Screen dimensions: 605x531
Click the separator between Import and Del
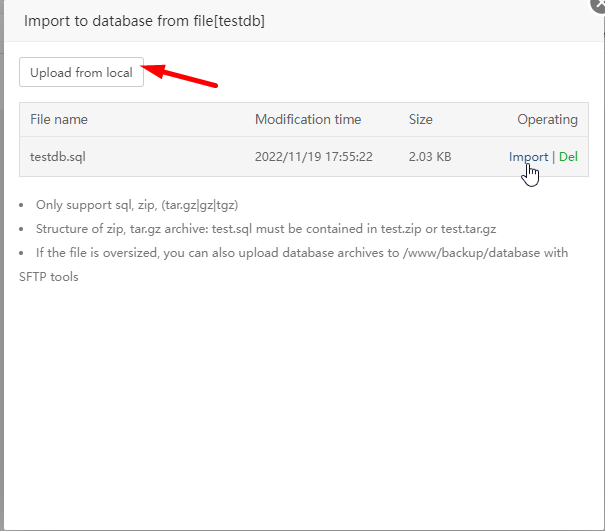(x=554, y=157)
